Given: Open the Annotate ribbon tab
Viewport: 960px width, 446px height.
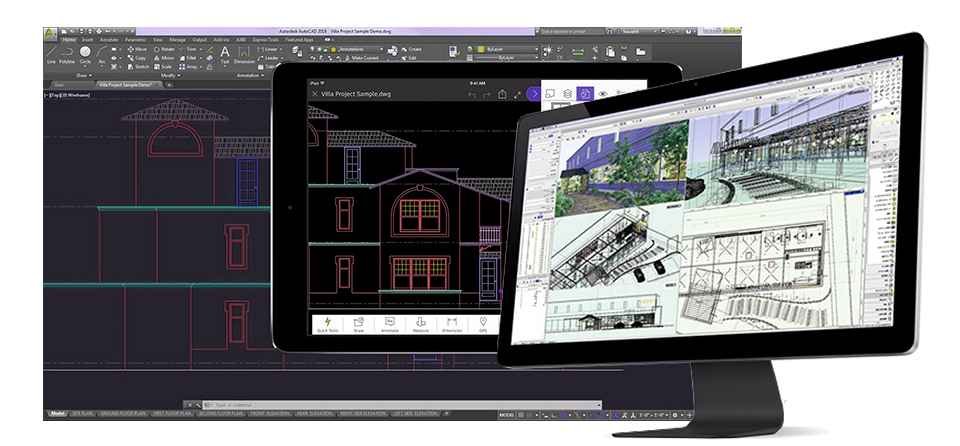Looking at the screenshot, I should [109, 40].
